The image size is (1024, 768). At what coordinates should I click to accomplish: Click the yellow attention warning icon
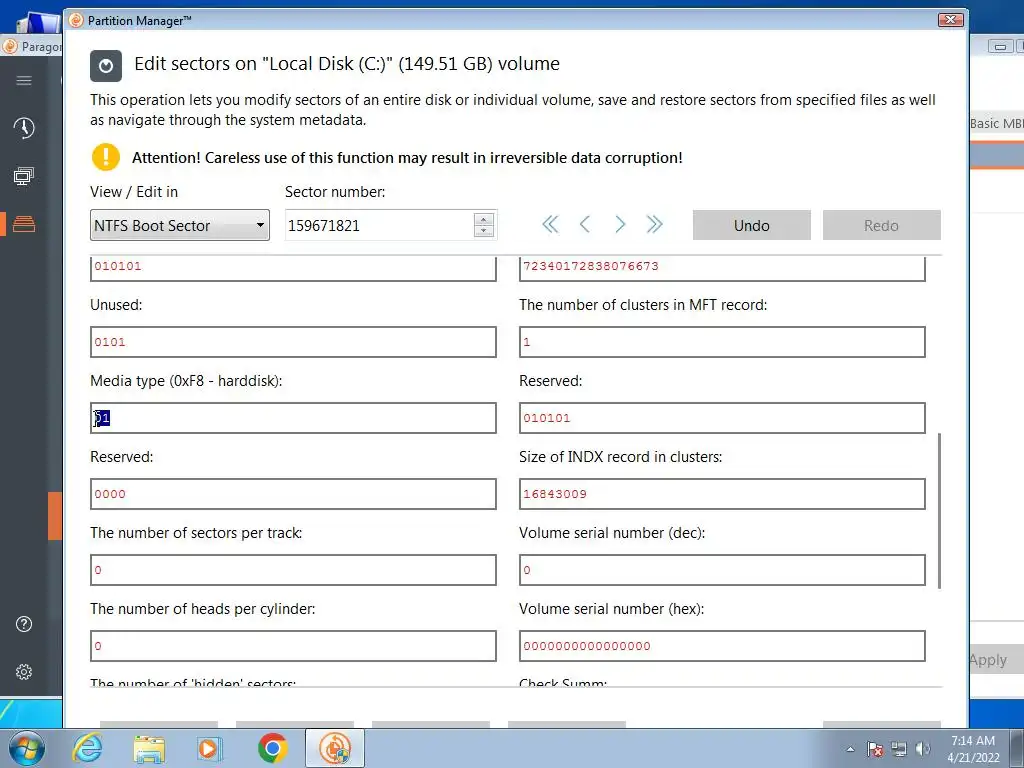[106, 157]
